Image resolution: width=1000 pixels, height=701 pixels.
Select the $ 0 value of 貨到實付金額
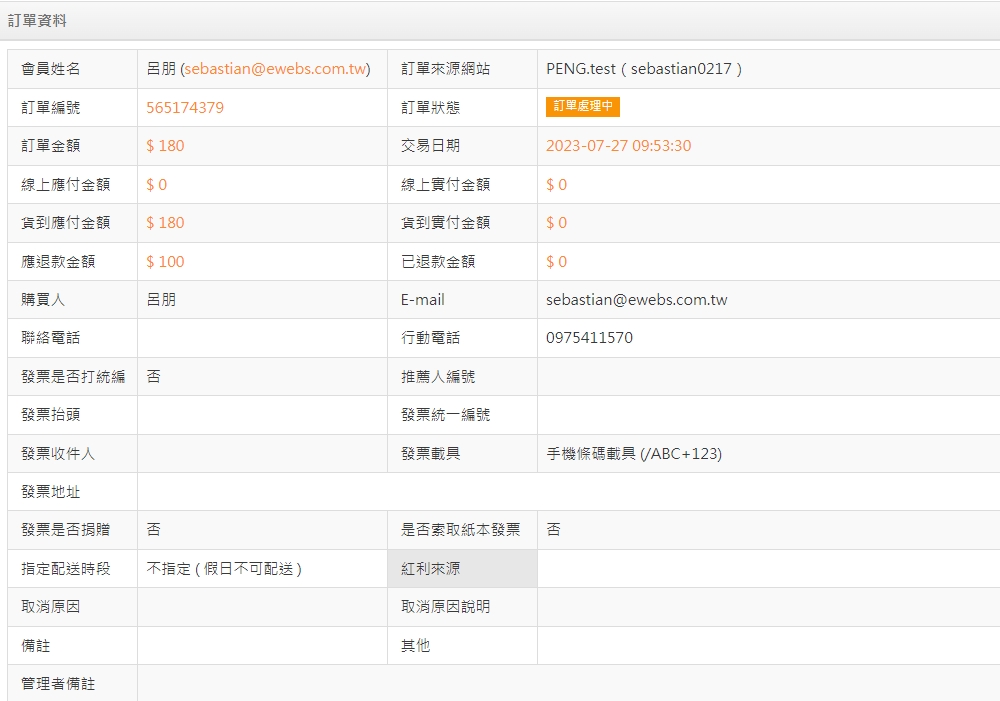click(556, 223)
